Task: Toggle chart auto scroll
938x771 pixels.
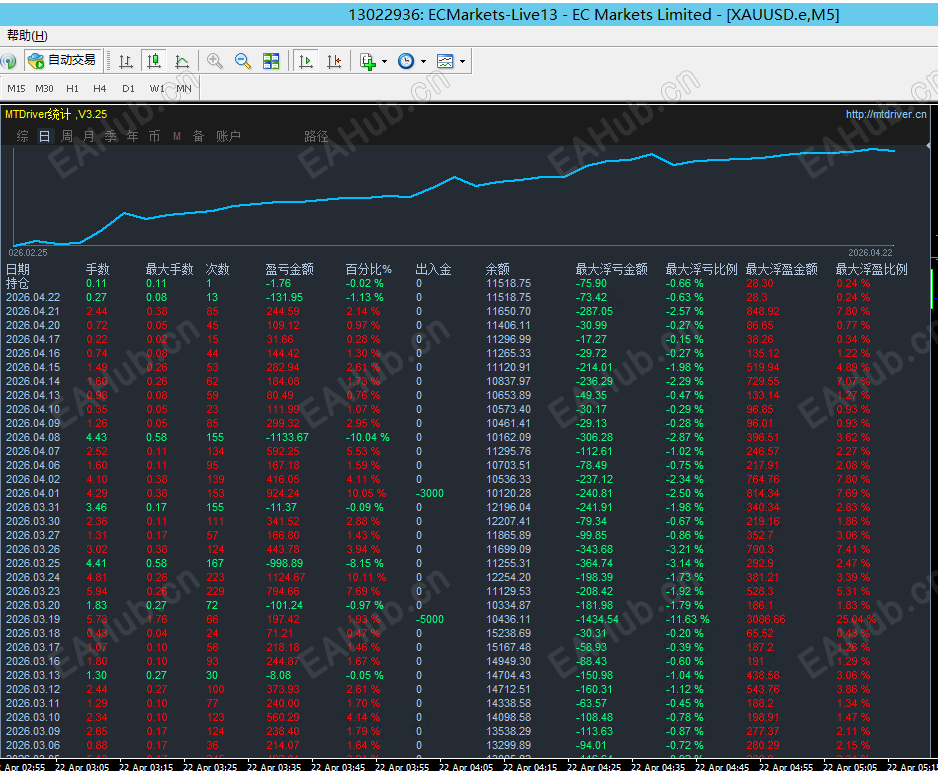Action: (x=306, y=61)
